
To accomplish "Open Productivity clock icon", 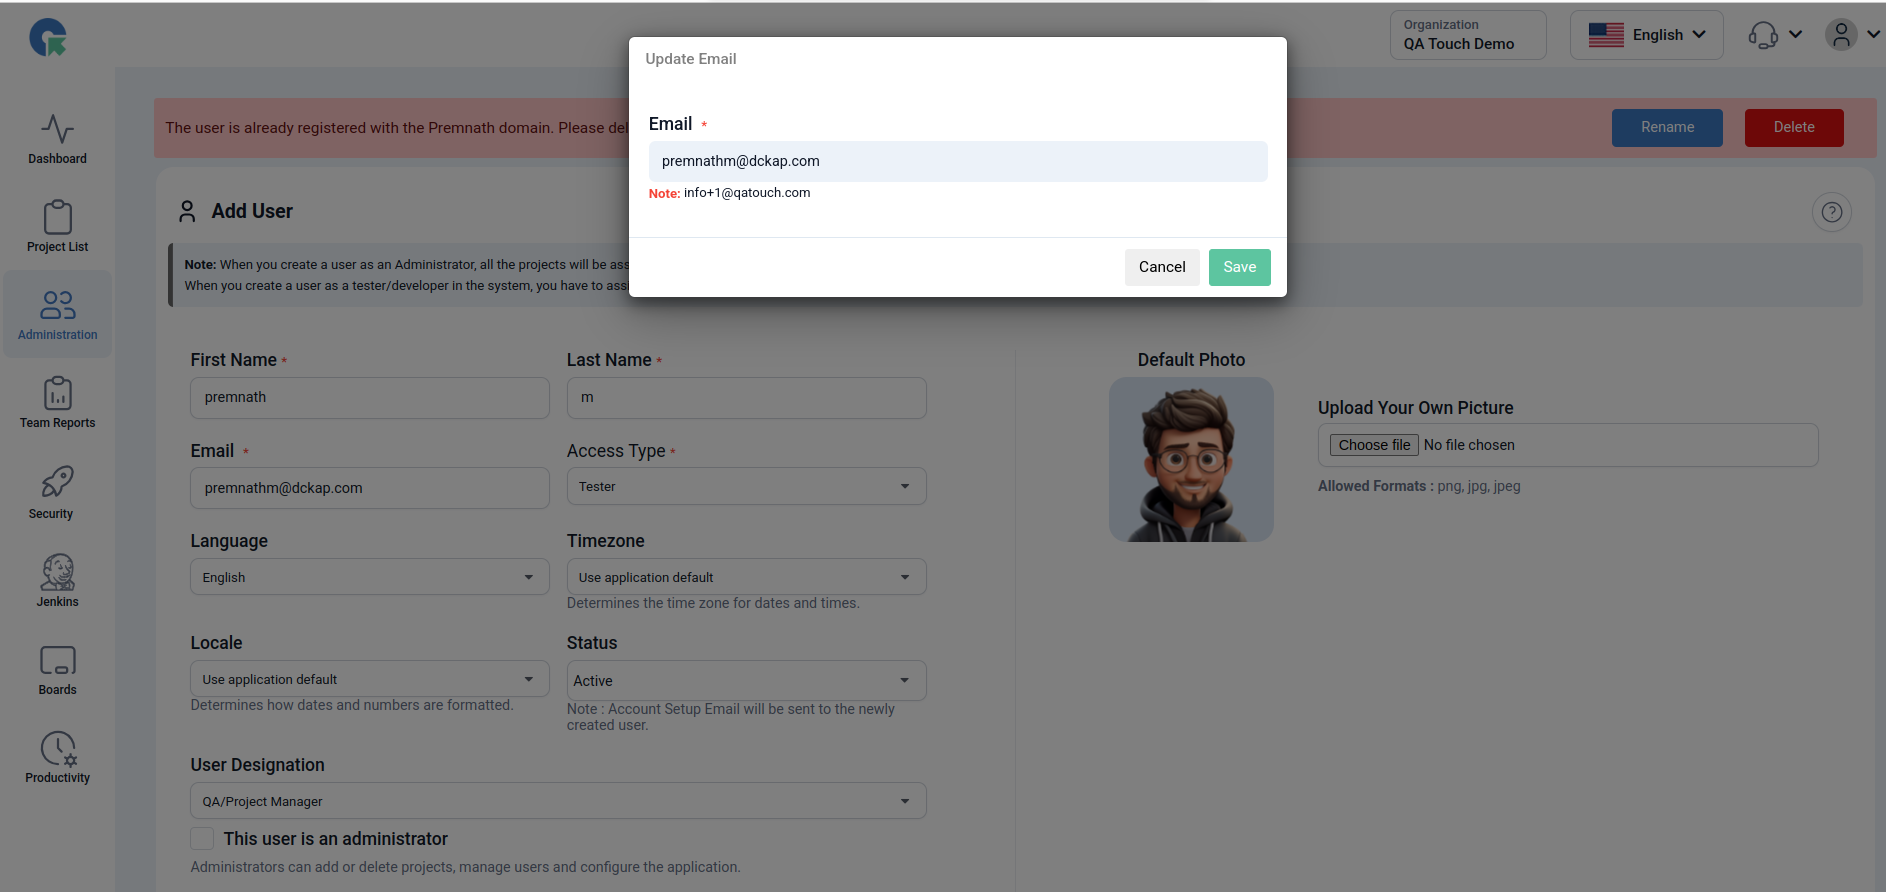I will (57, 757).
